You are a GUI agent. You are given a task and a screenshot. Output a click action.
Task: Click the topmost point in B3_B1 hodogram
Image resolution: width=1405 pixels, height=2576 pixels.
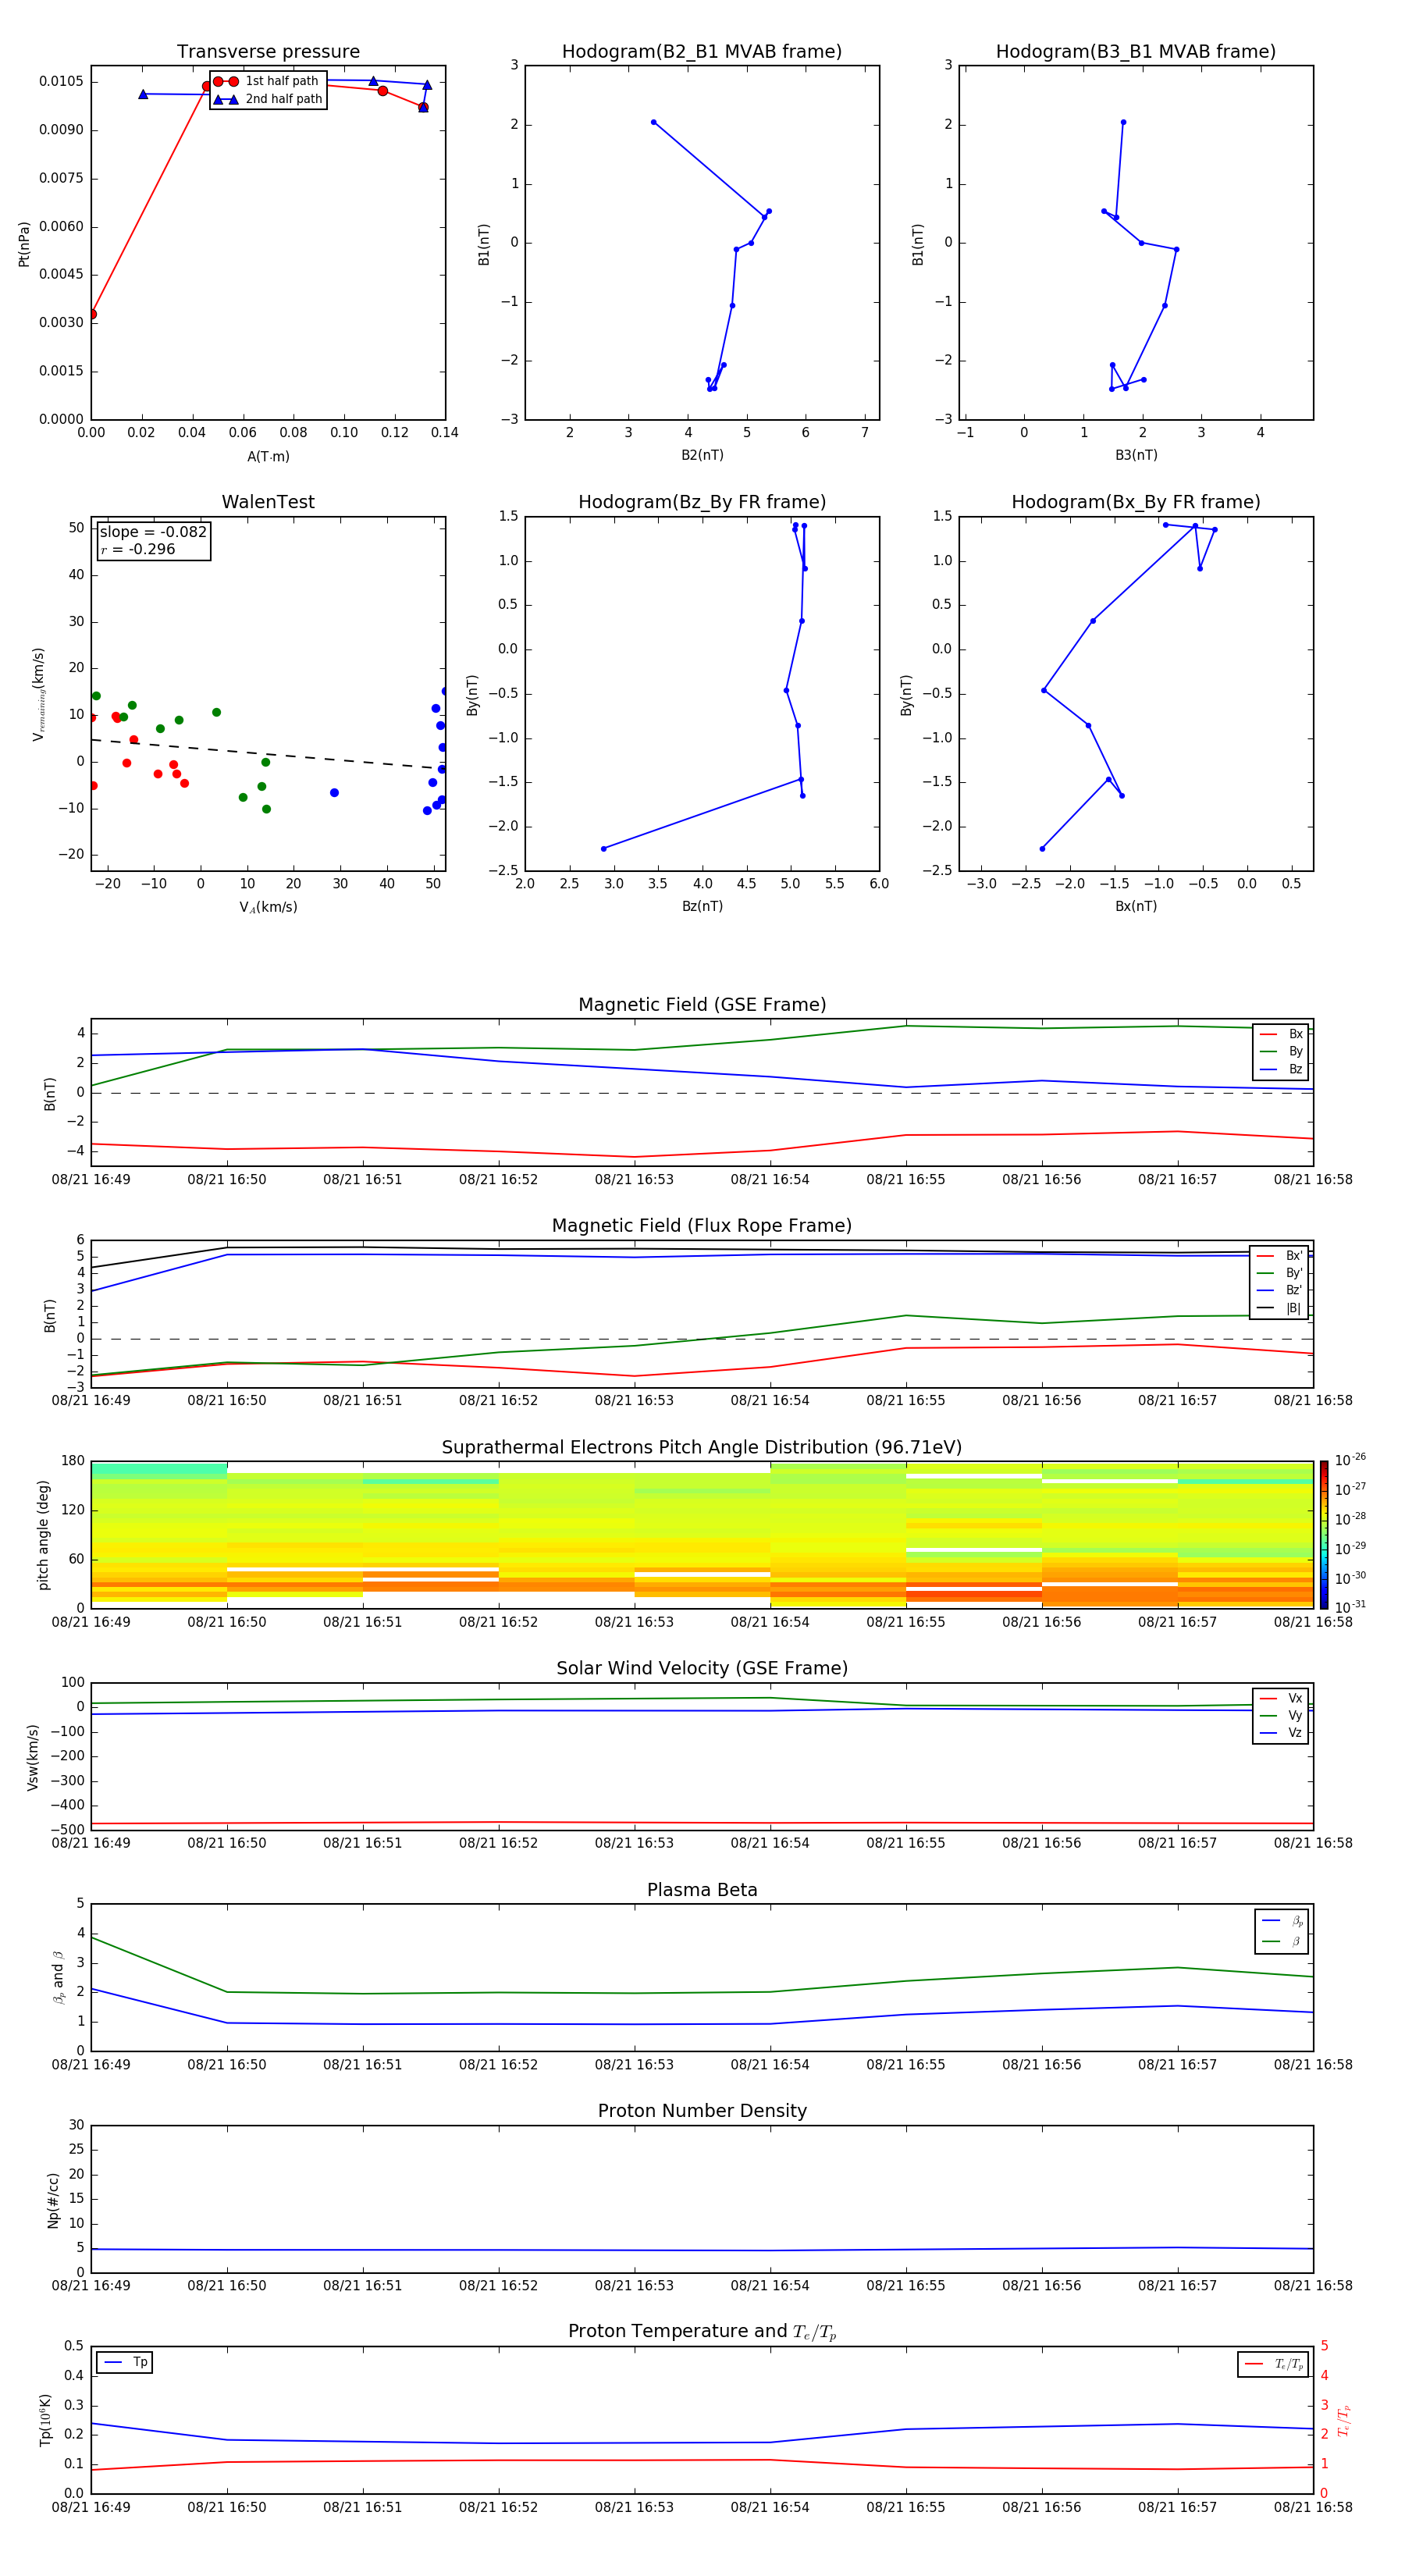(x=1123, y=122)
